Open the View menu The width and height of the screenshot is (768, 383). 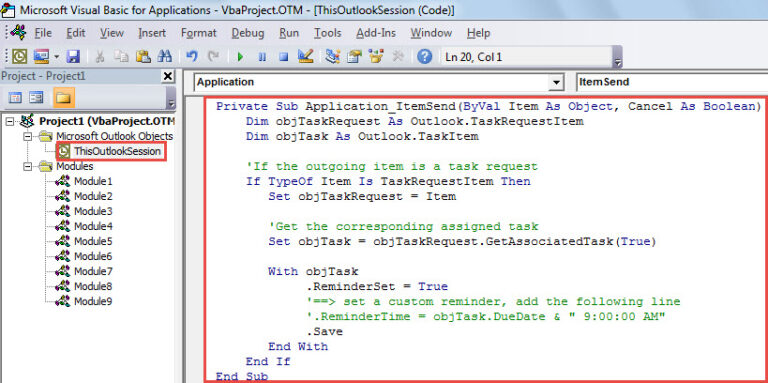coord(112,33)
